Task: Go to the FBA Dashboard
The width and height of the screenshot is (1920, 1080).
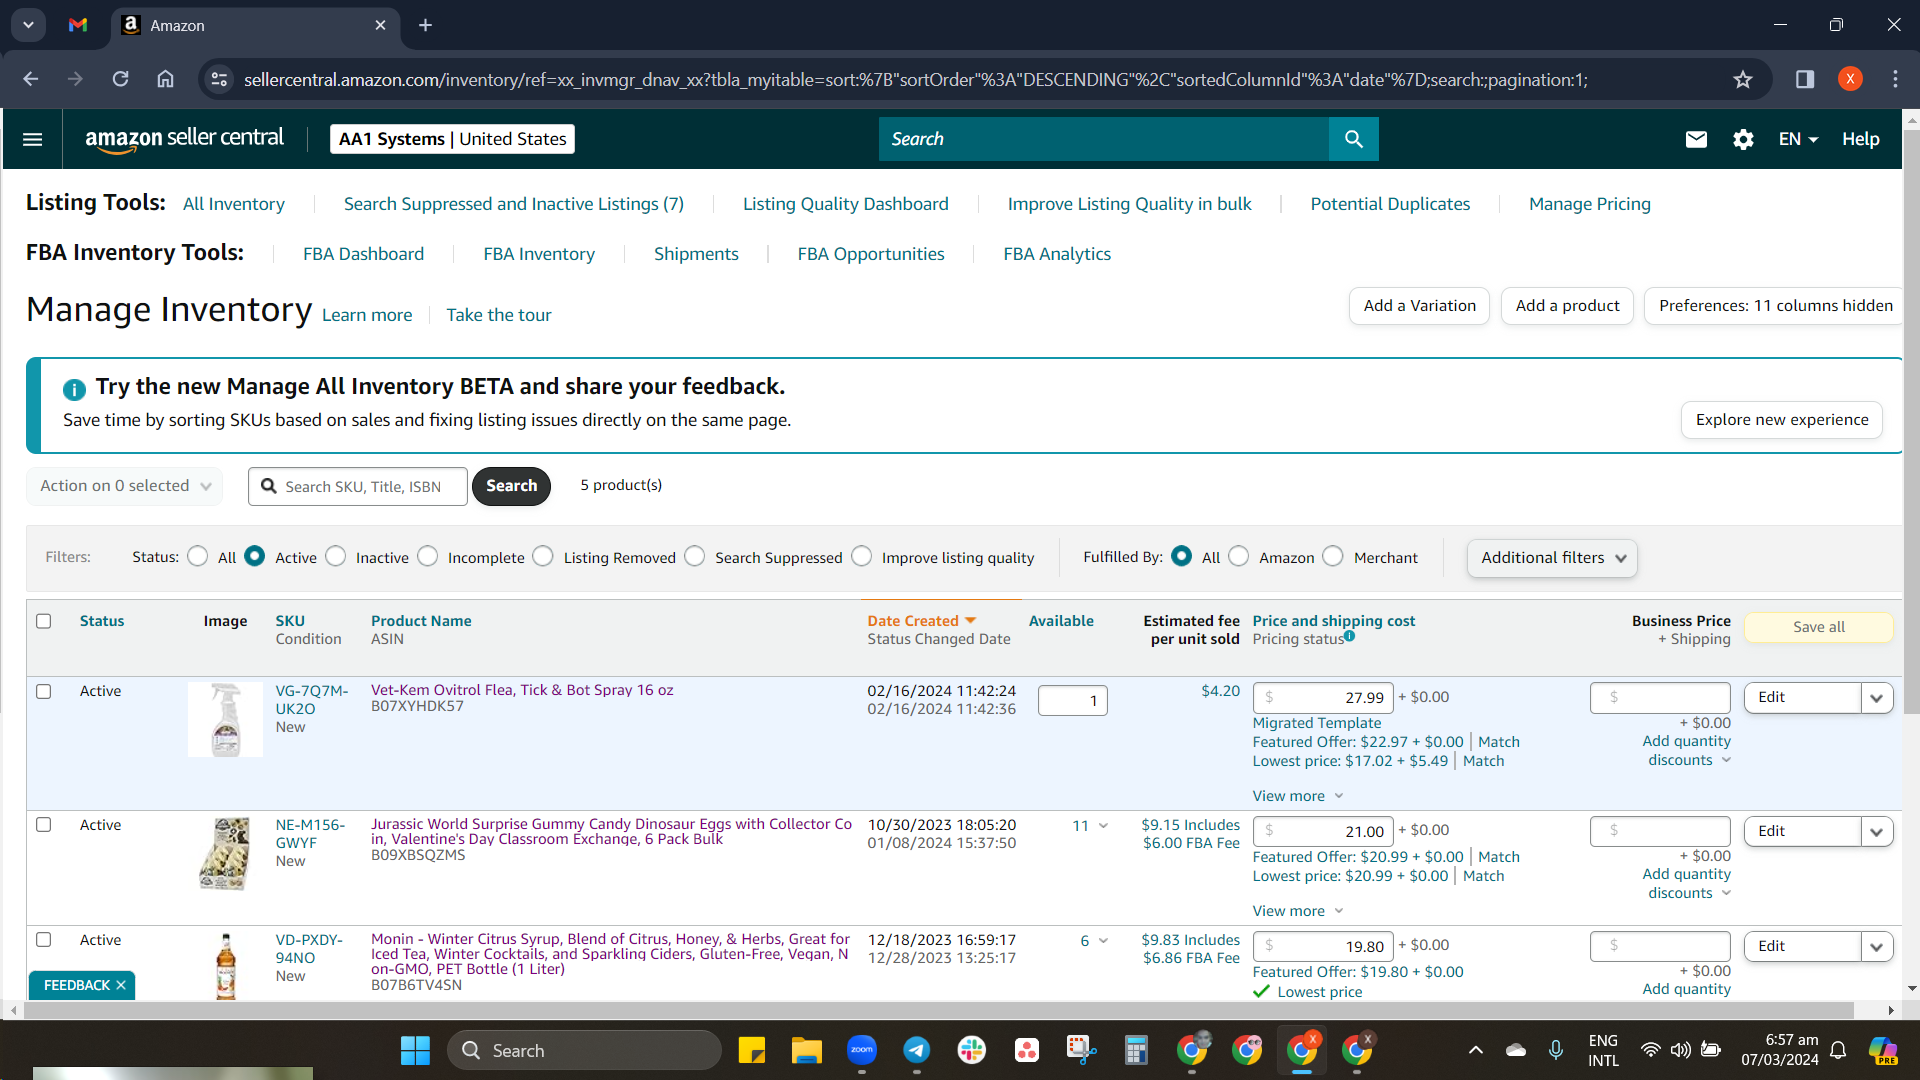Action: [363, 254]
